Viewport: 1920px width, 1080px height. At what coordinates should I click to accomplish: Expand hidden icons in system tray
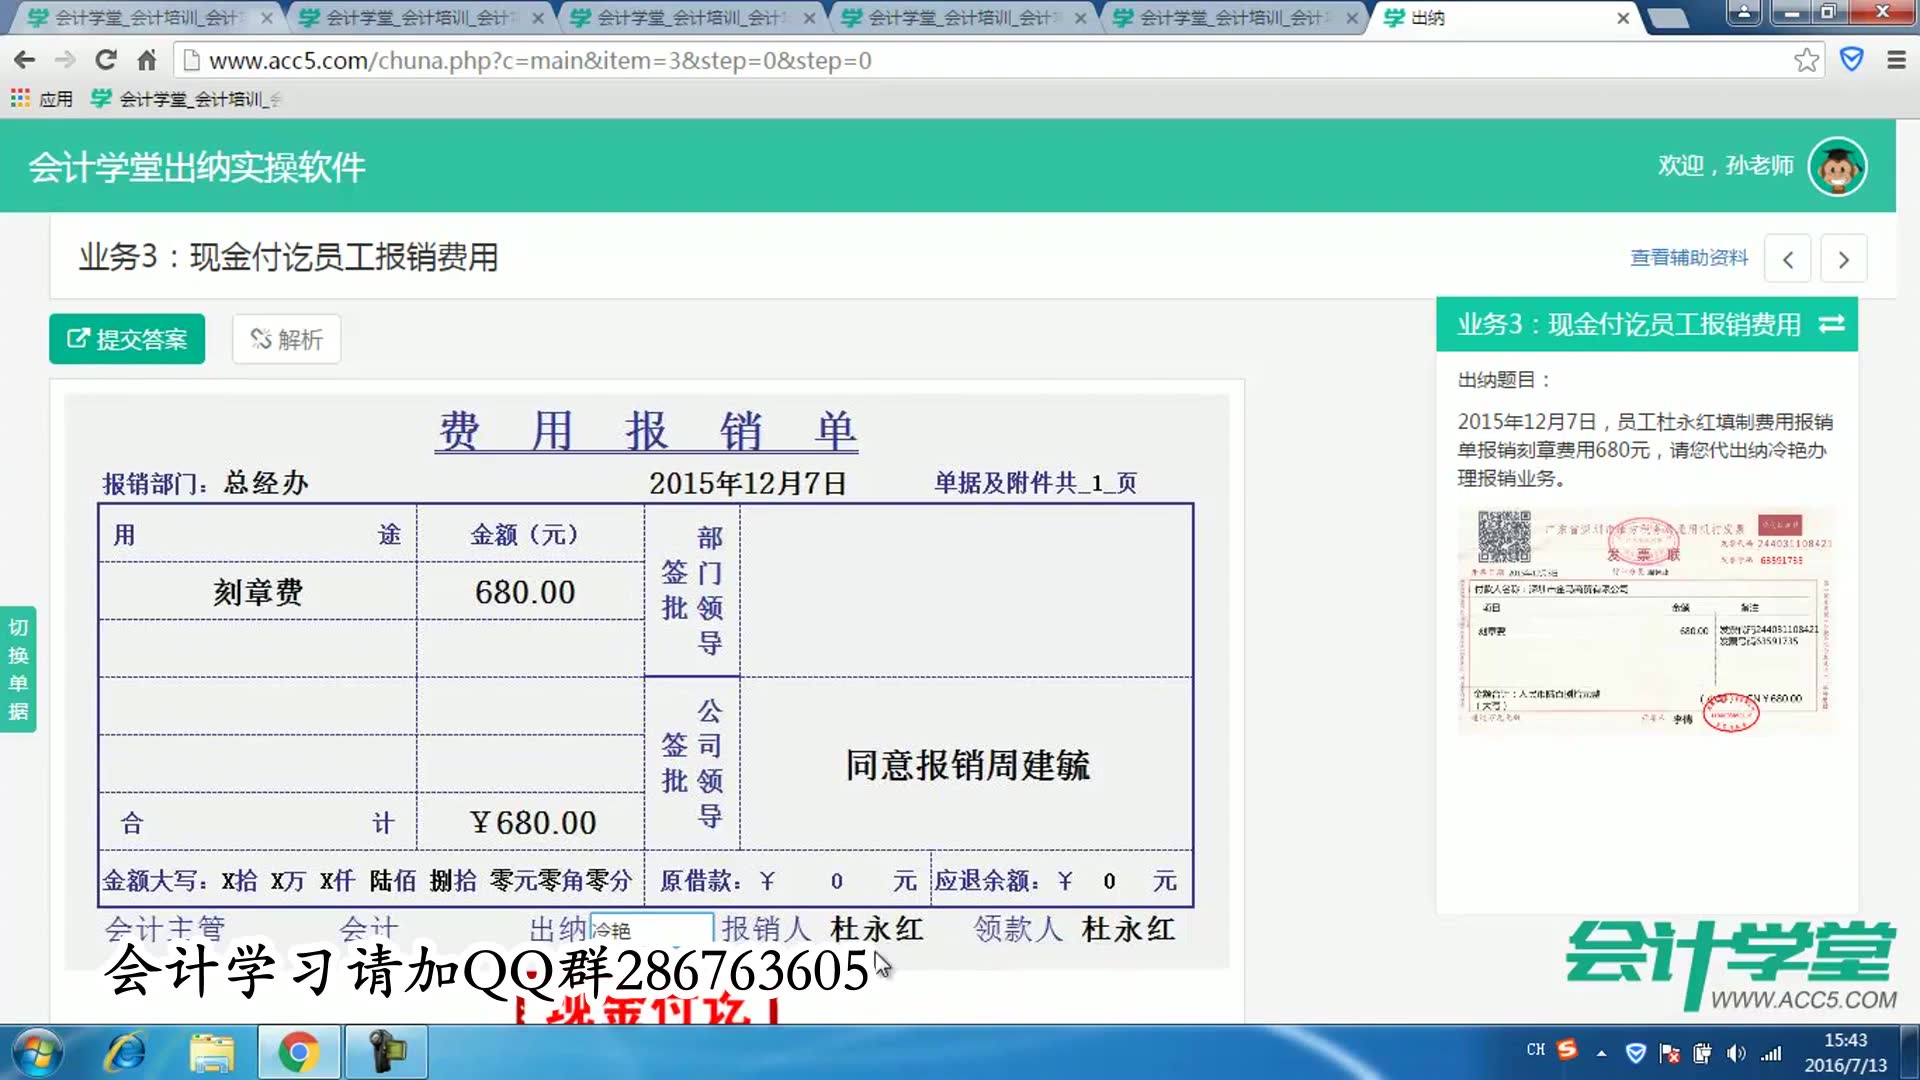point(1600,1052)
